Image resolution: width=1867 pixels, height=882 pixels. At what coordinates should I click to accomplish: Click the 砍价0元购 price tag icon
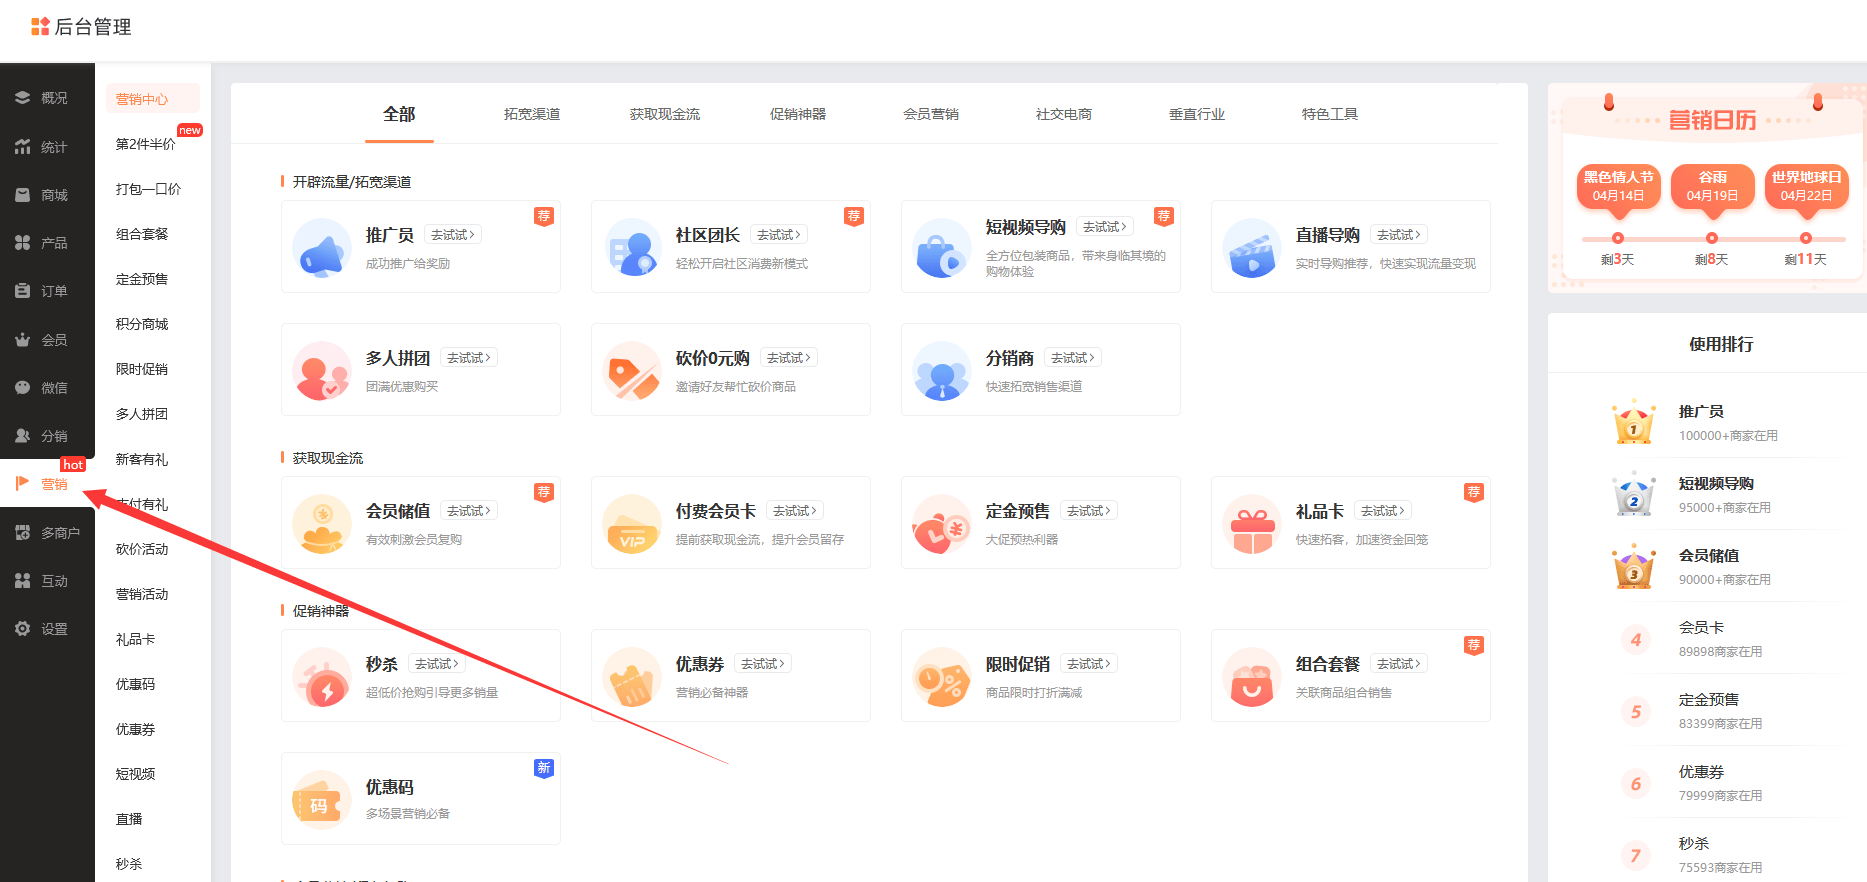[632, 371]
